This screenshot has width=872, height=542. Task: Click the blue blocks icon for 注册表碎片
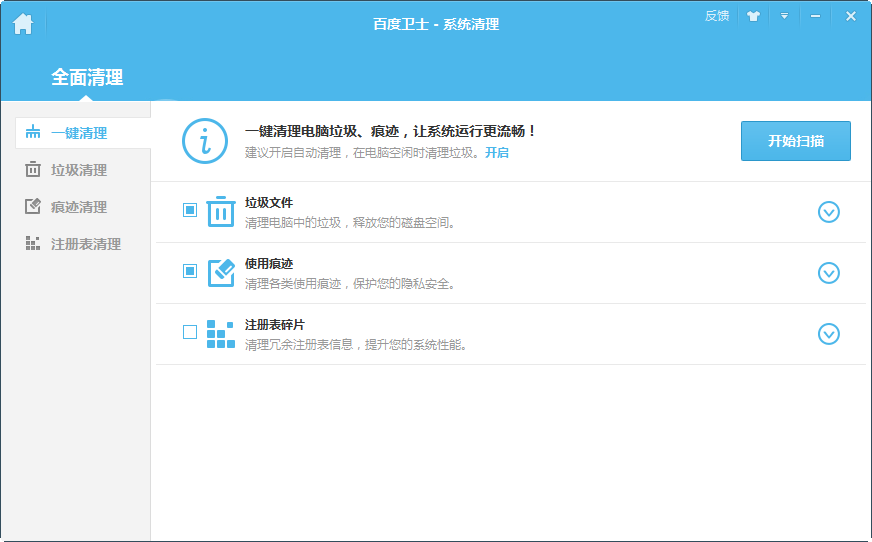point(221,334)
